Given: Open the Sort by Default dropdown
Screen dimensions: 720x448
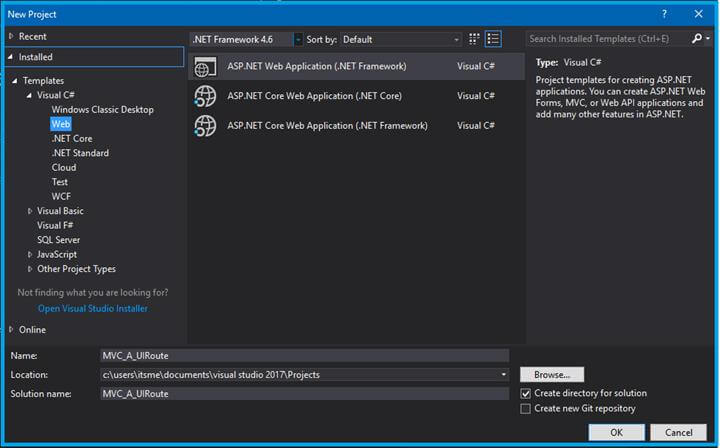Looking at the screenshot, I should [400, 39].
